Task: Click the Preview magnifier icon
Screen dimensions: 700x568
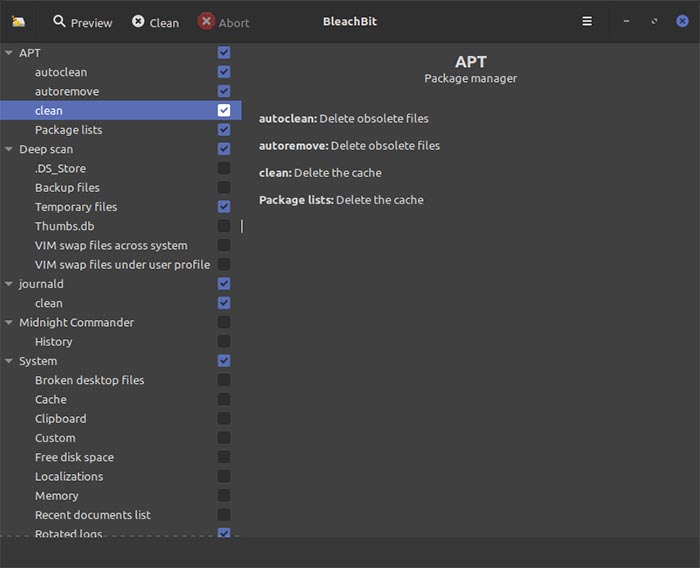Action: tap(60, 22)
